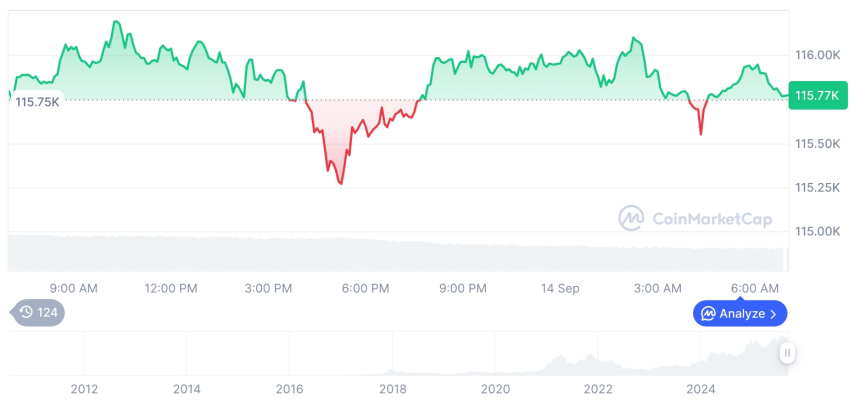Viewport: 860px width, 401px height.
Task: Click the CoinMarketCap watermark logo
Action: coord(631,218)
